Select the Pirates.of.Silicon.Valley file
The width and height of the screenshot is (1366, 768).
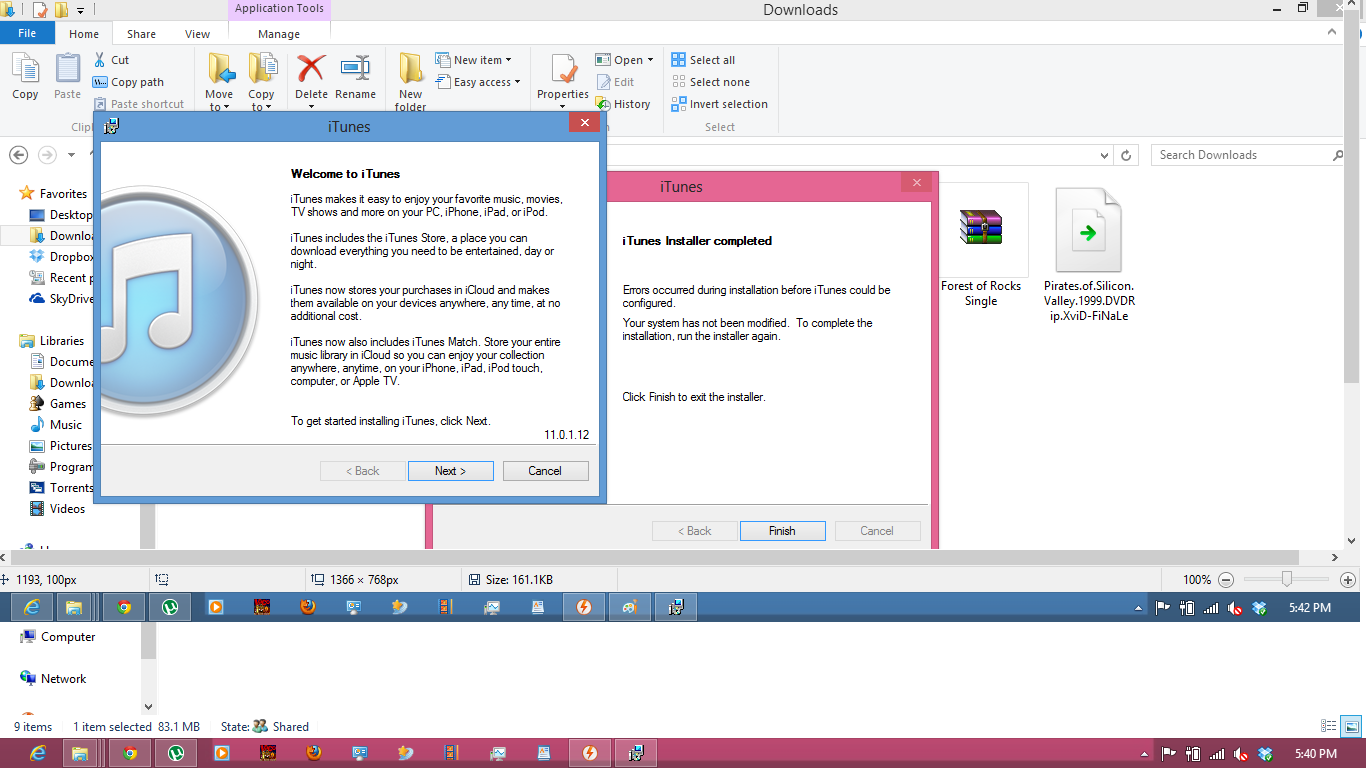[x=1089, y=255]
